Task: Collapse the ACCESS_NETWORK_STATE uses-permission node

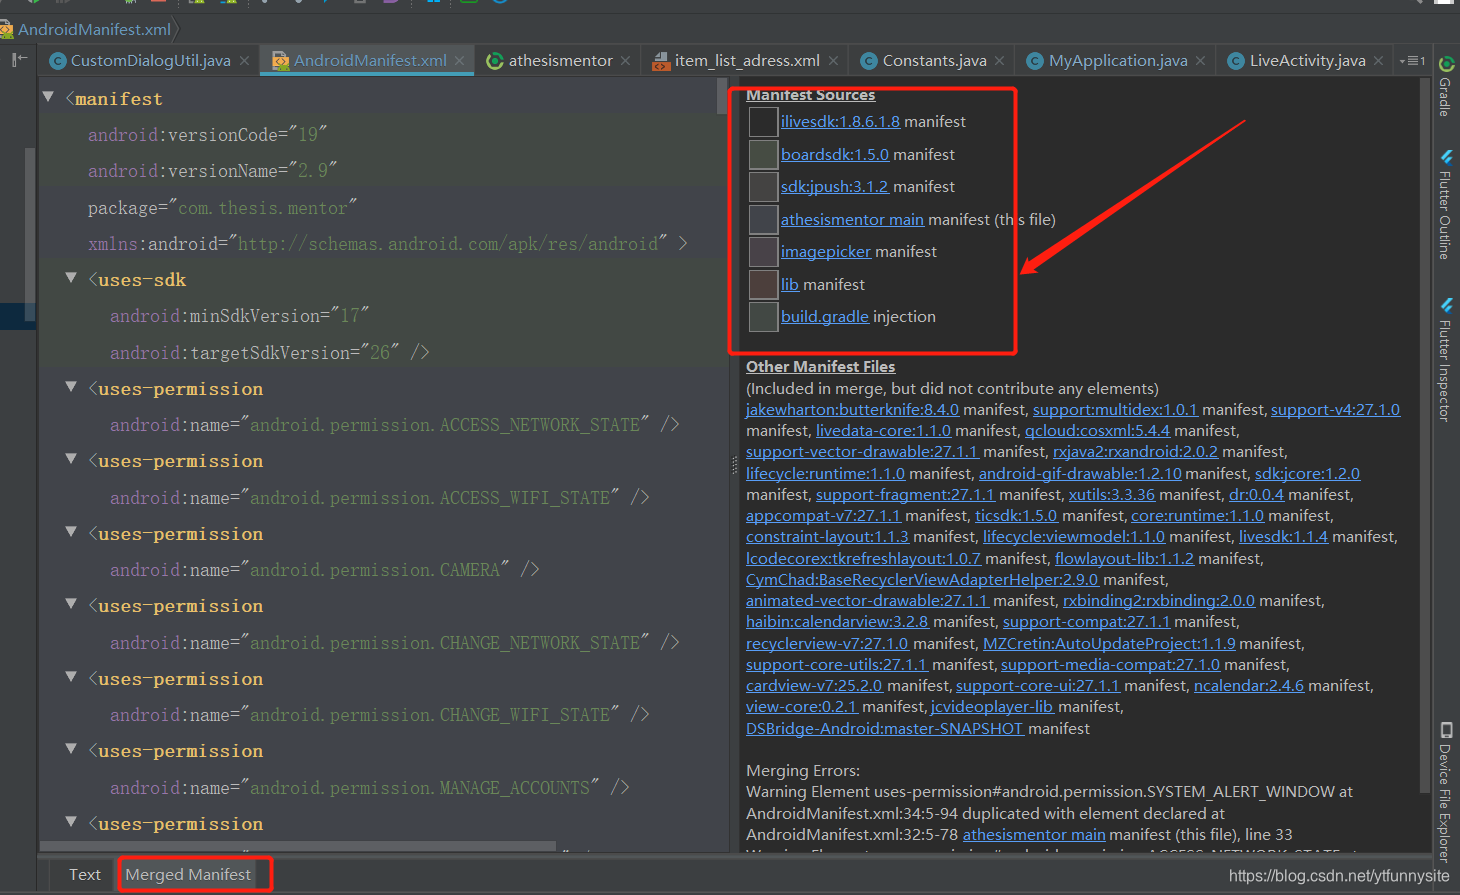Action: 71,387
